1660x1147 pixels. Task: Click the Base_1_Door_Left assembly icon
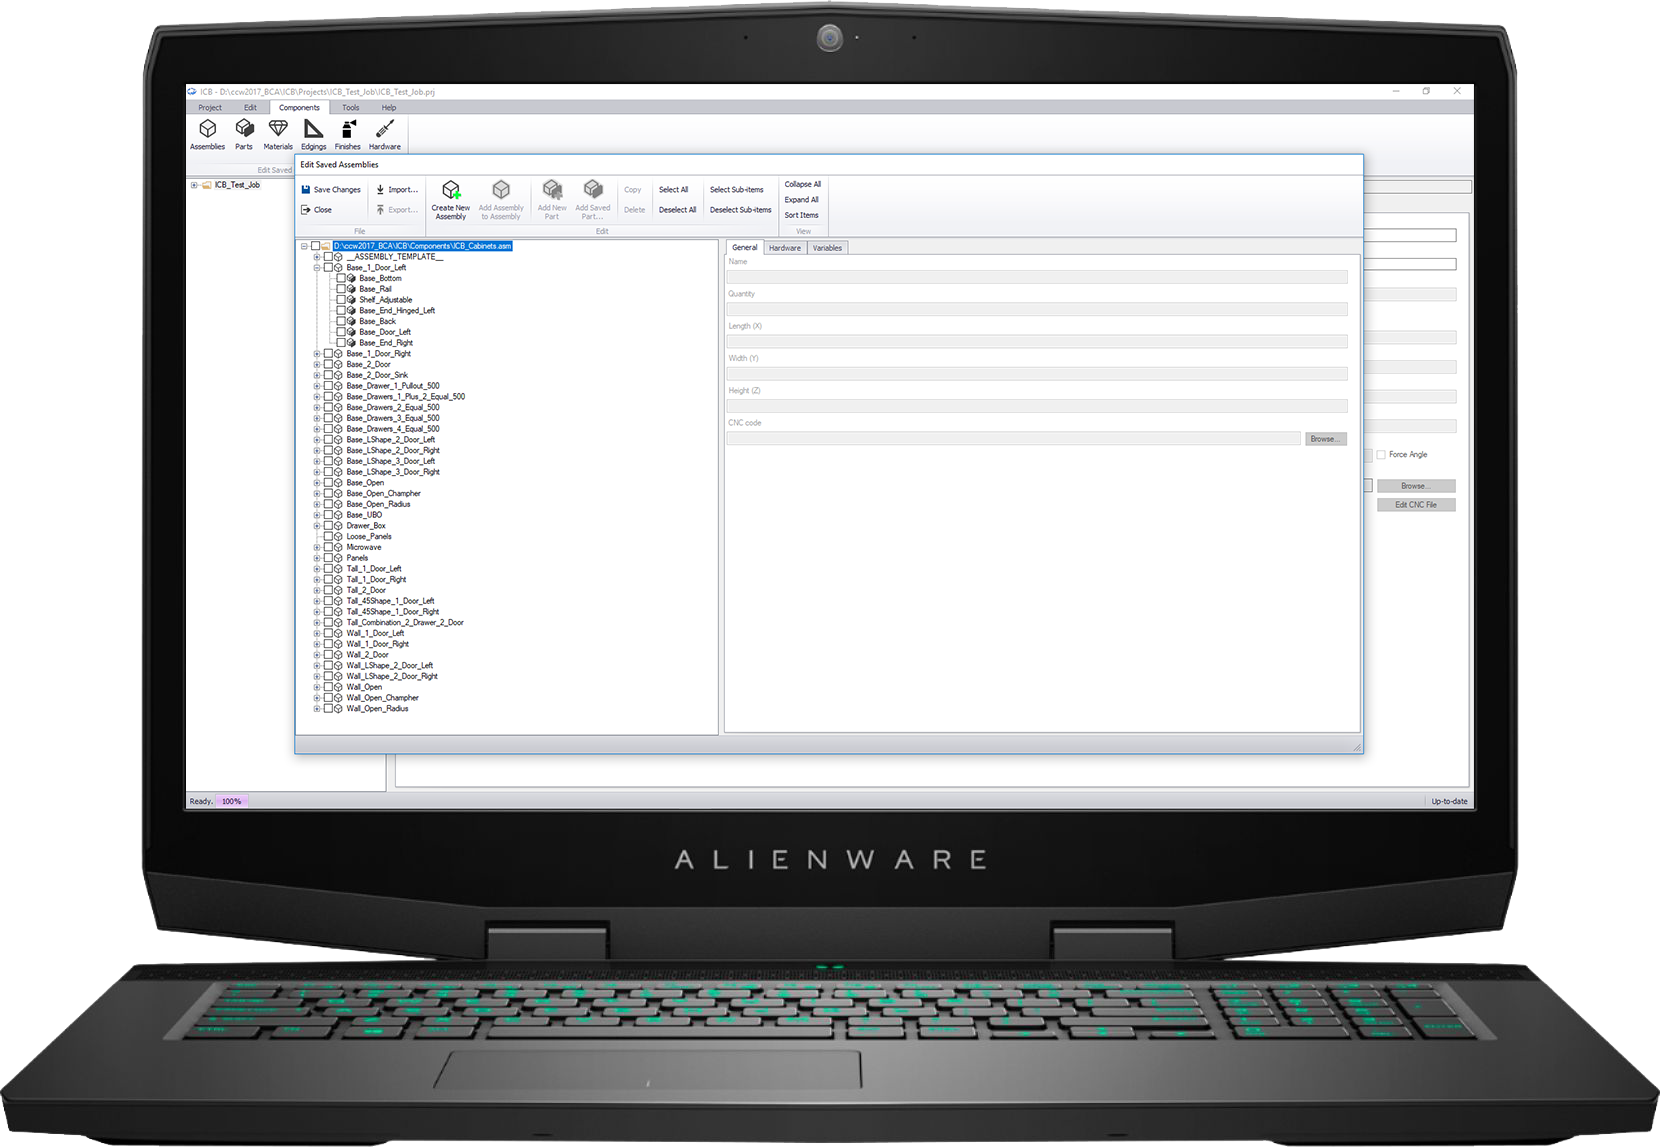pos(339,268)
